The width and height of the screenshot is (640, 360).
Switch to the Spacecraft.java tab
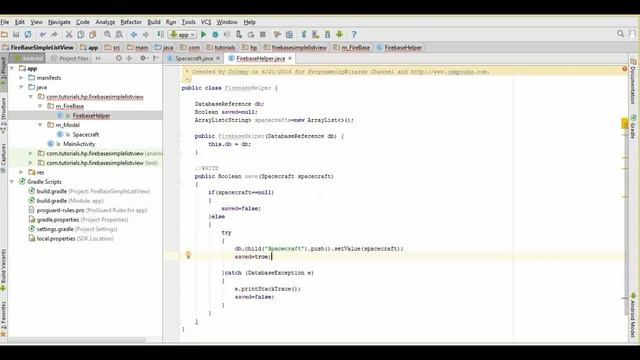click(194, 58)
